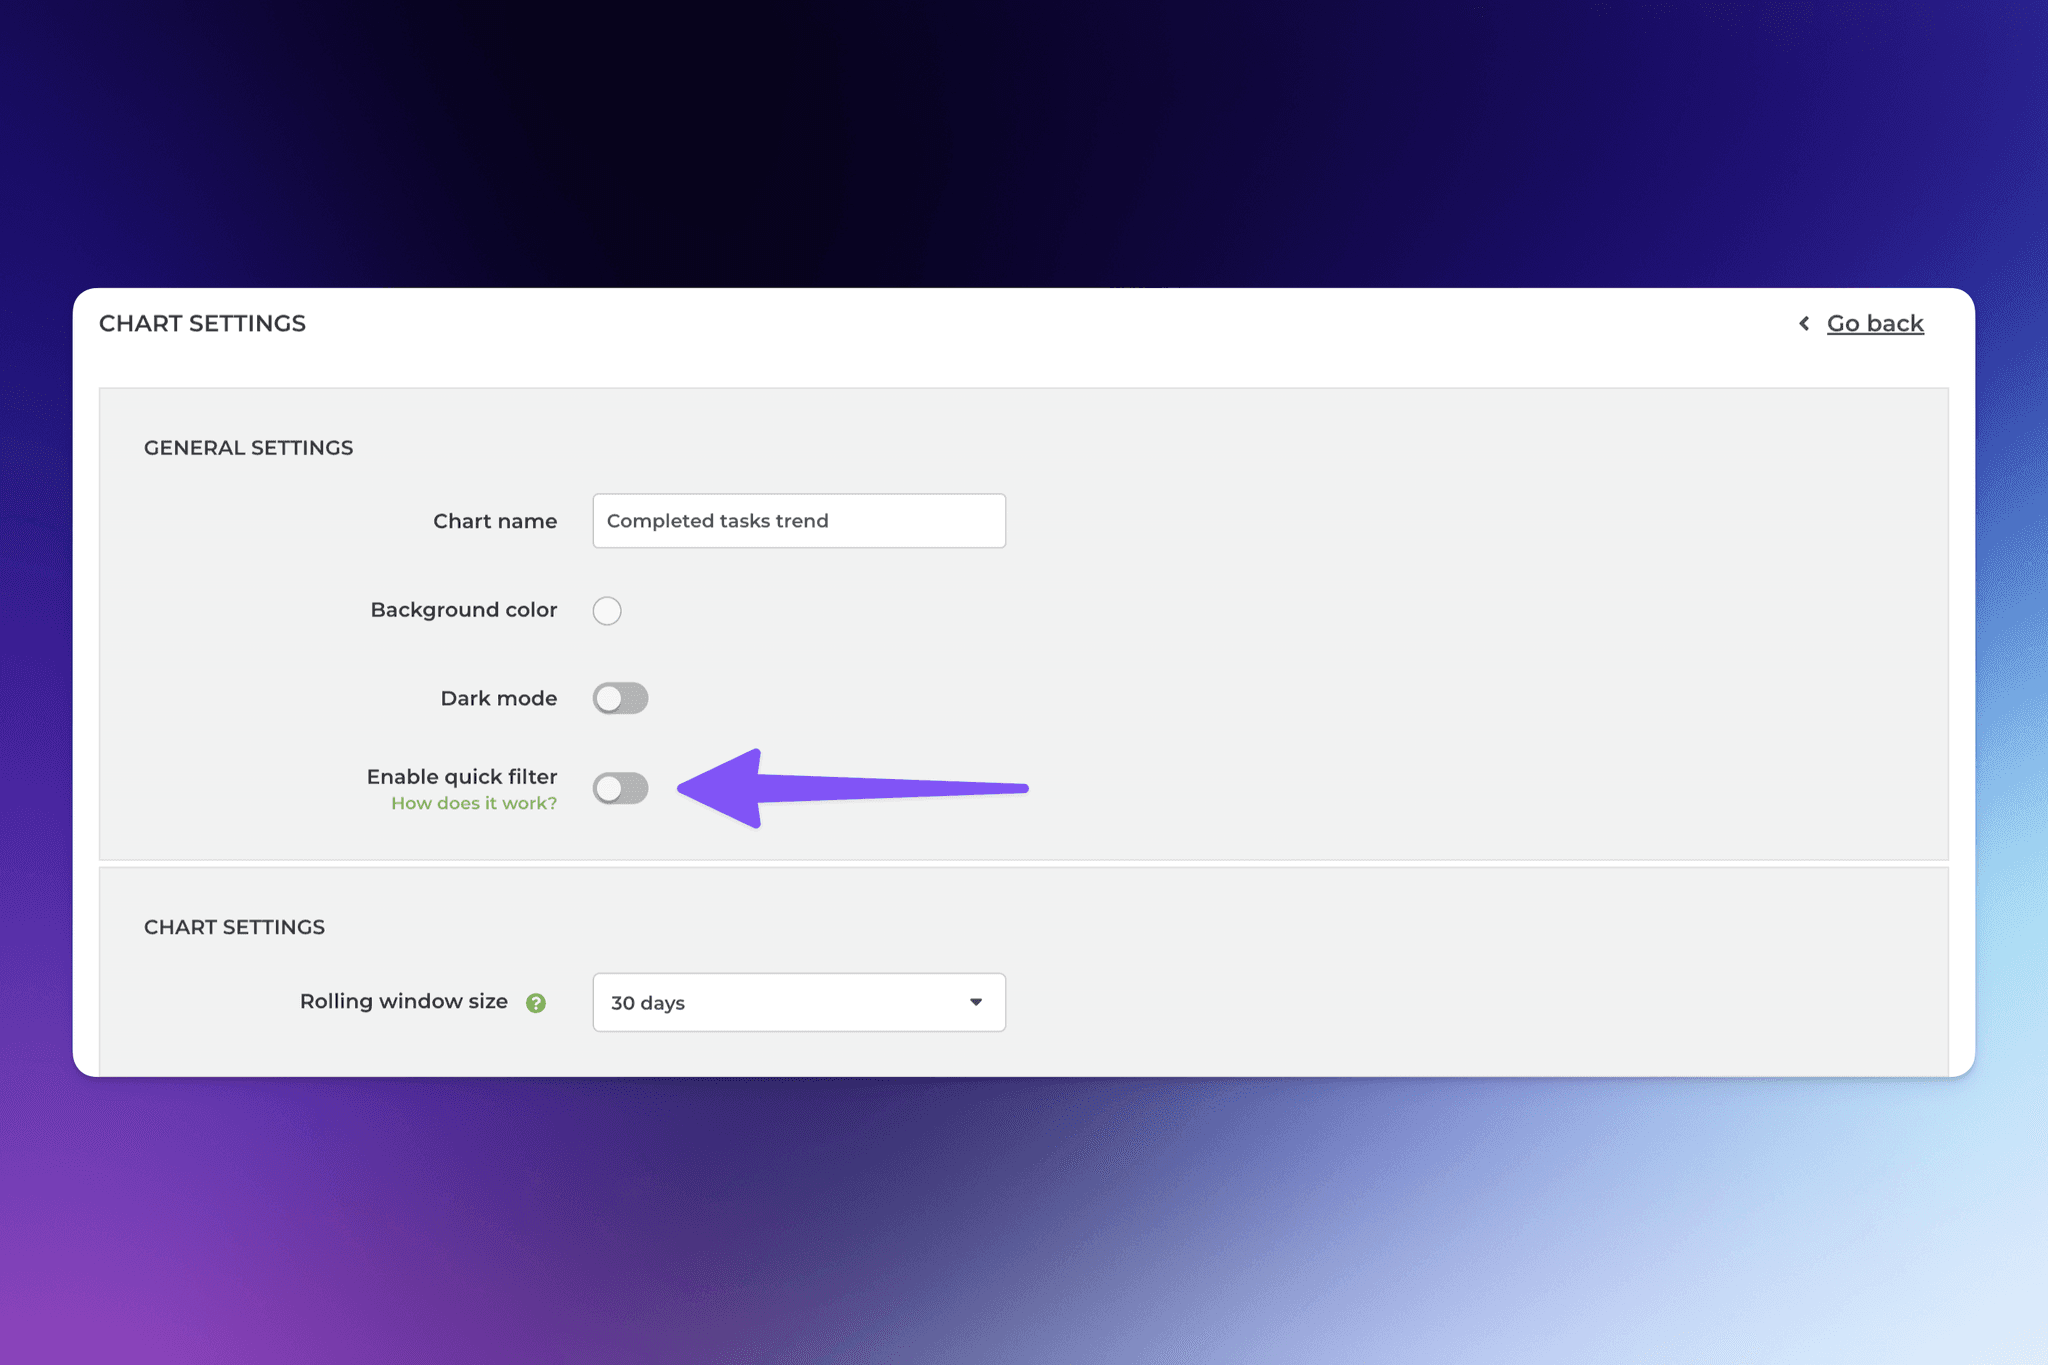The height and width of the screenshot is (1365, 2048).
Task: Select the text Completed tasks trend
Action: [717, 520]
